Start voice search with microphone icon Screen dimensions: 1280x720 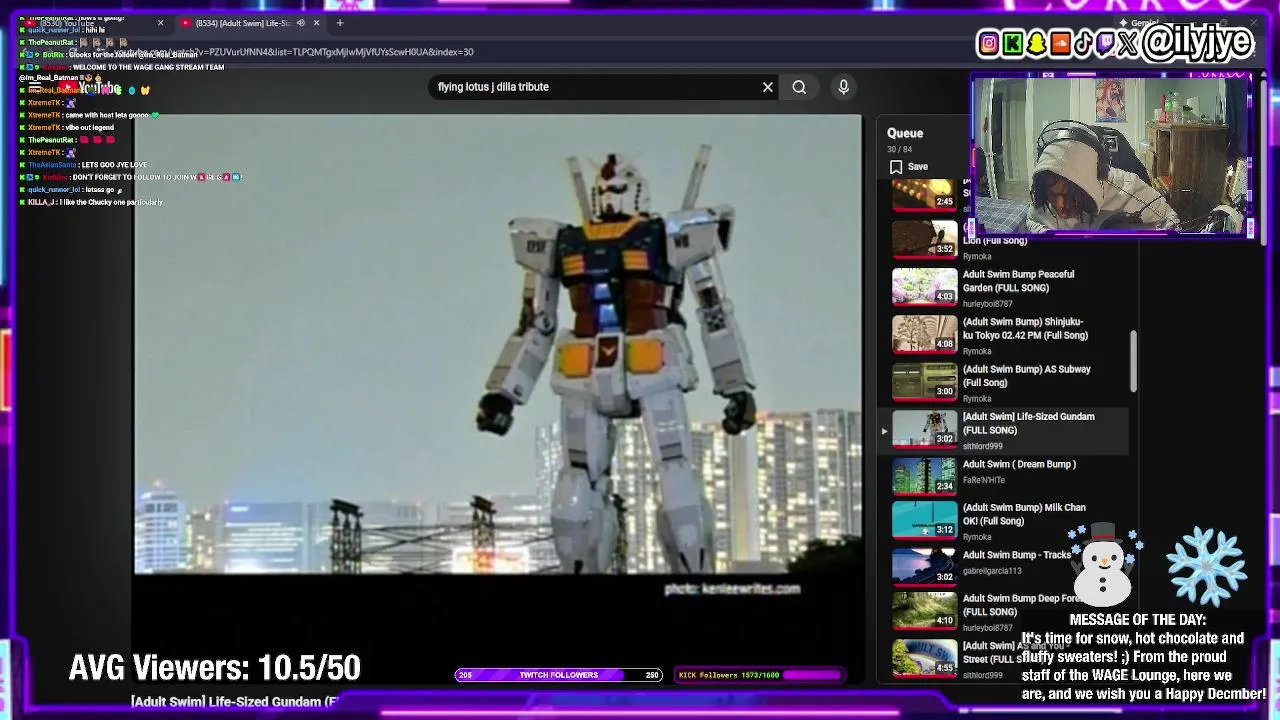point(844,87)
